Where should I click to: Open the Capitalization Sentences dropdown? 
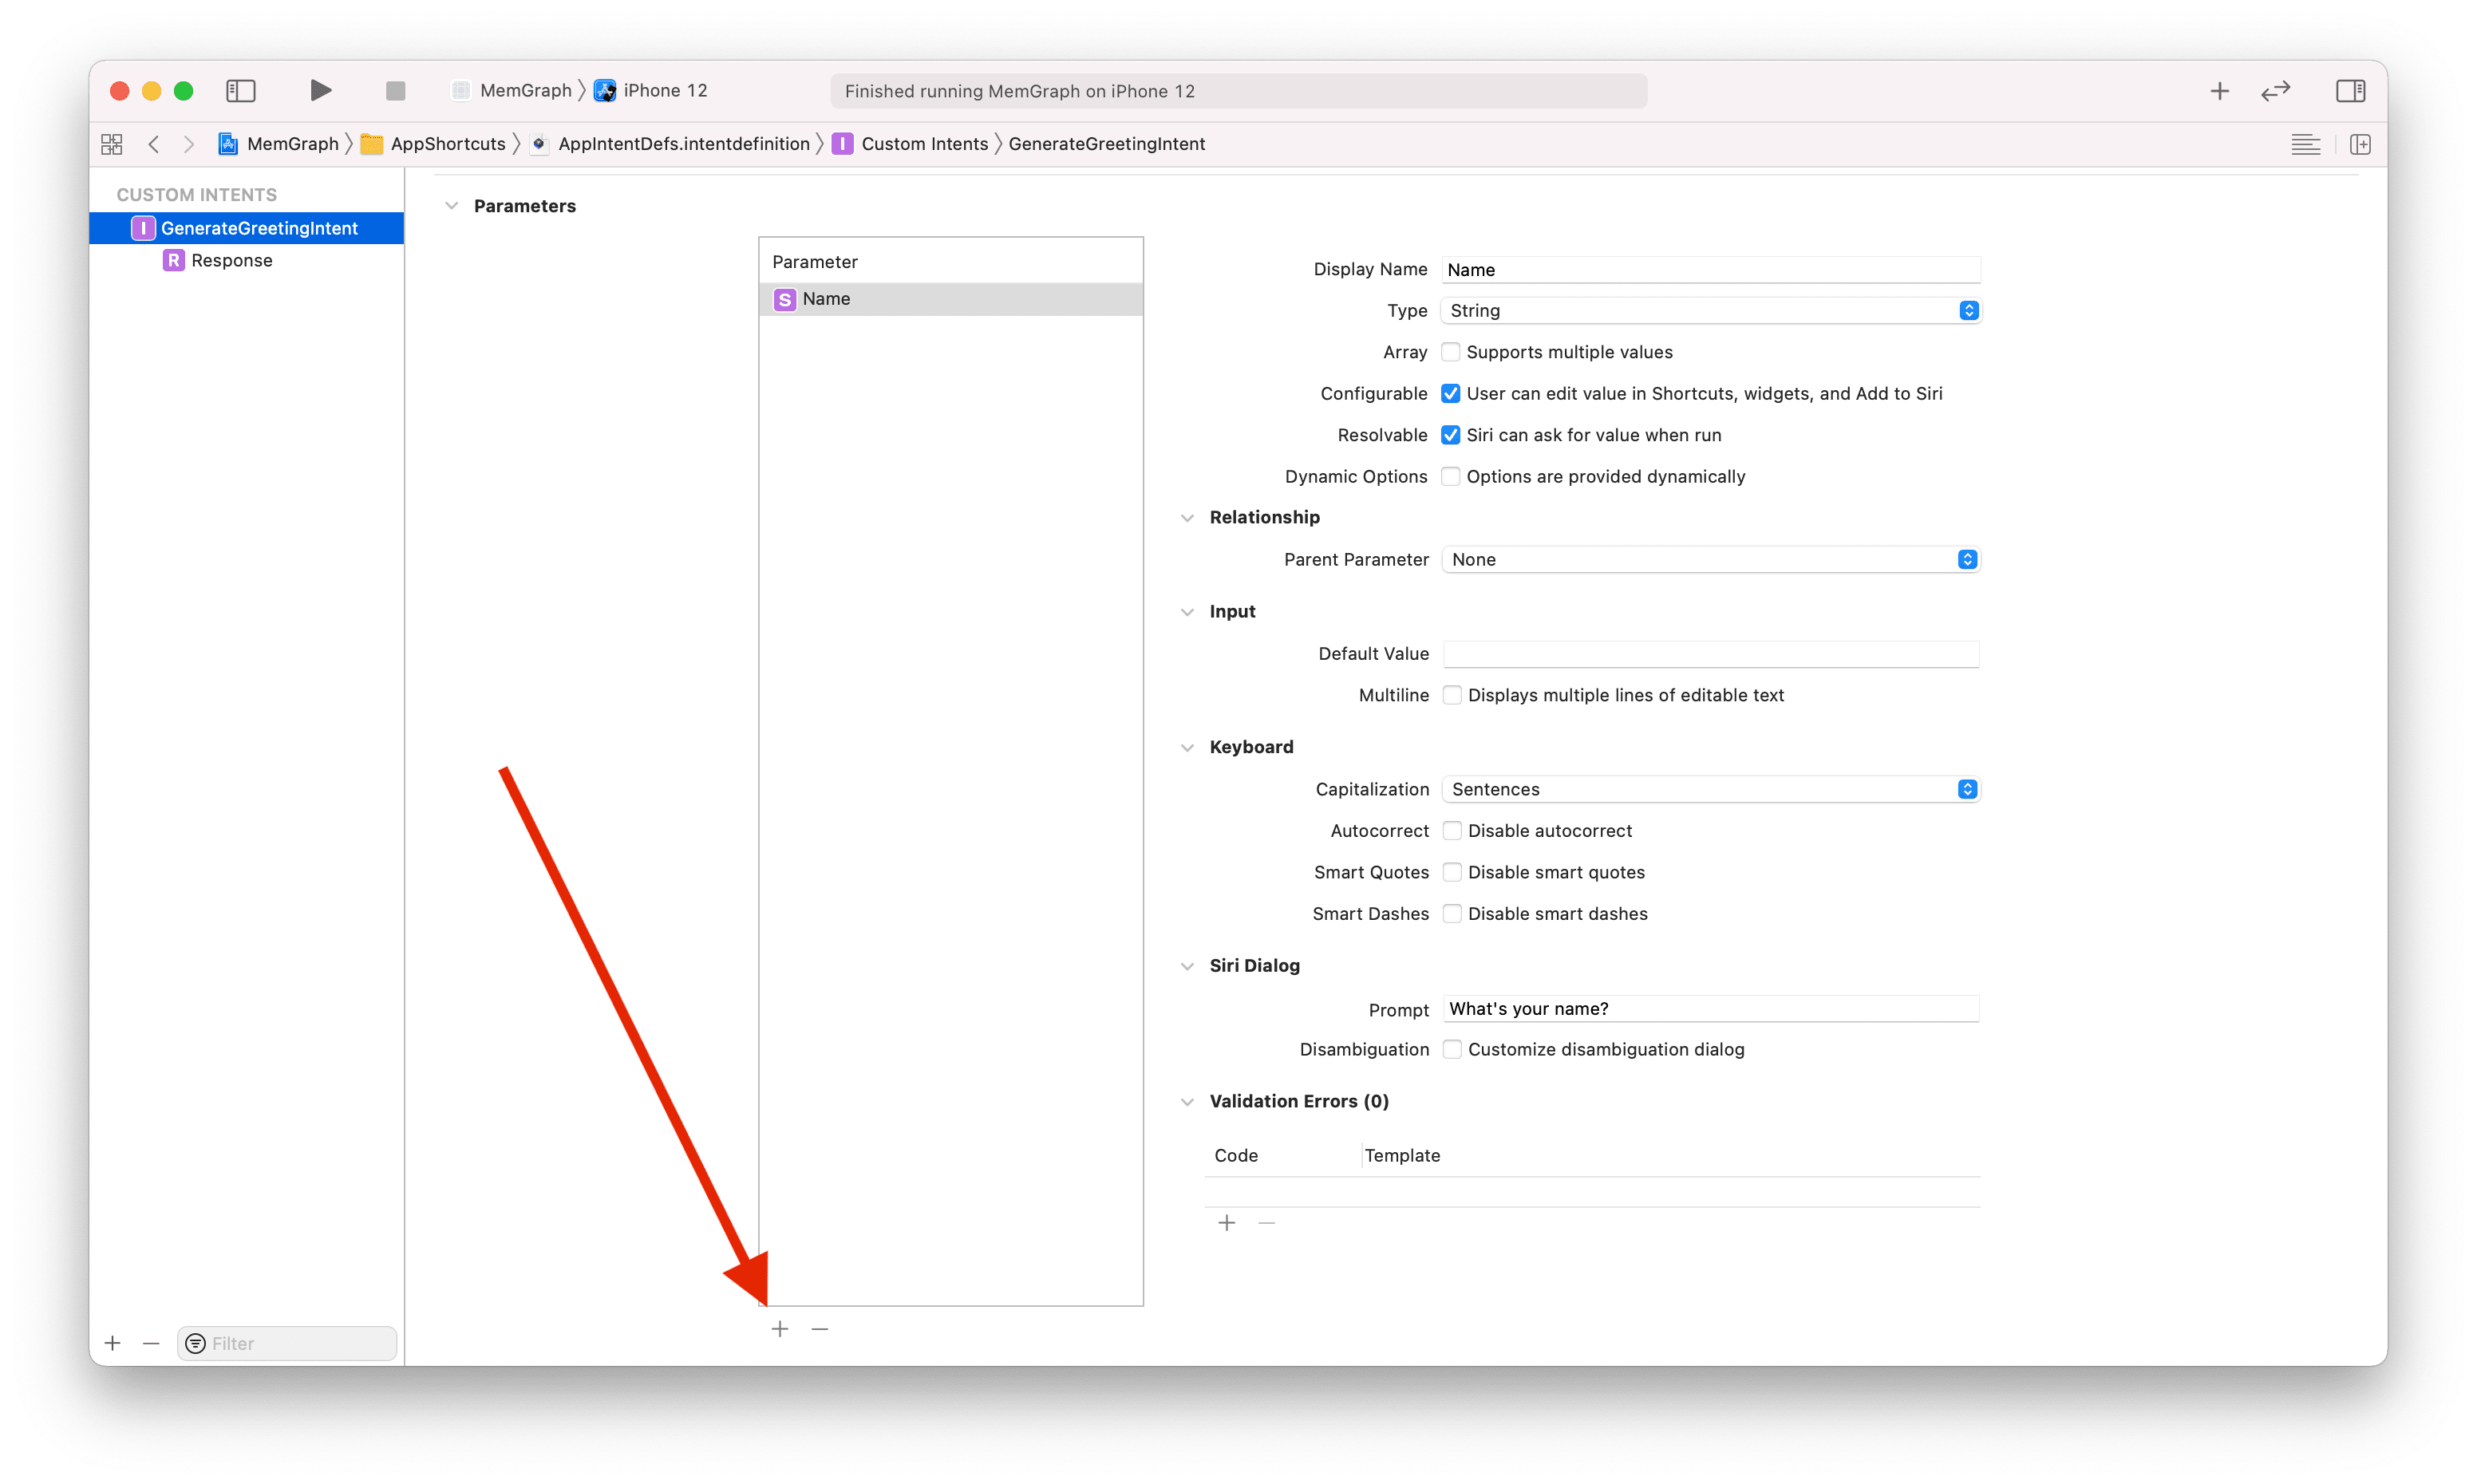click(x=1710, y=790)
